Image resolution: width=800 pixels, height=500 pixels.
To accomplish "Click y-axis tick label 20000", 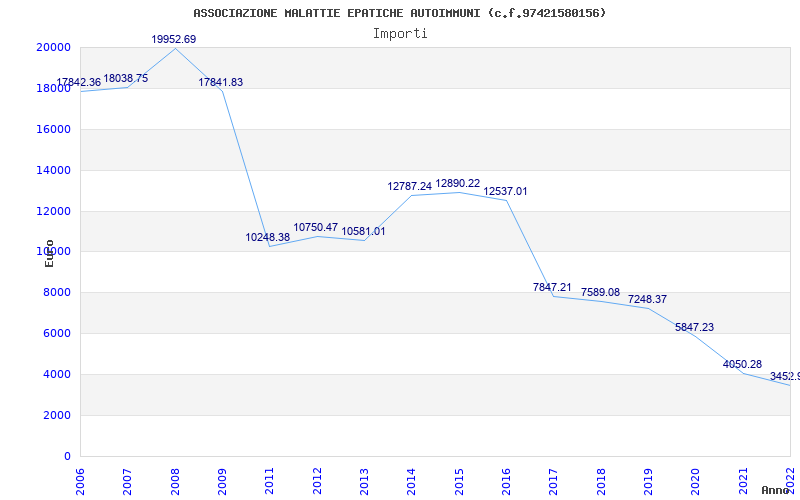I will coord(53,47).
